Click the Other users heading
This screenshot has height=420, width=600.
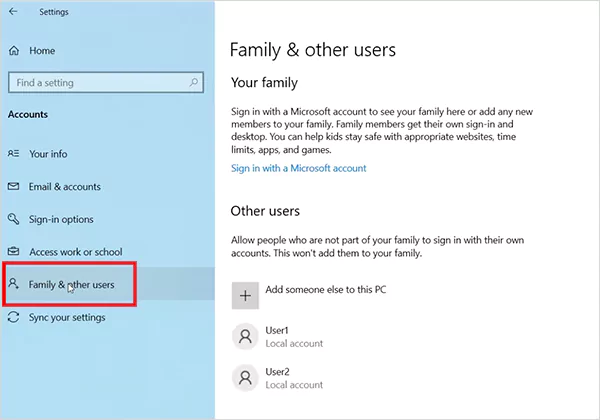pyautogui.click(x=265, y=211)
